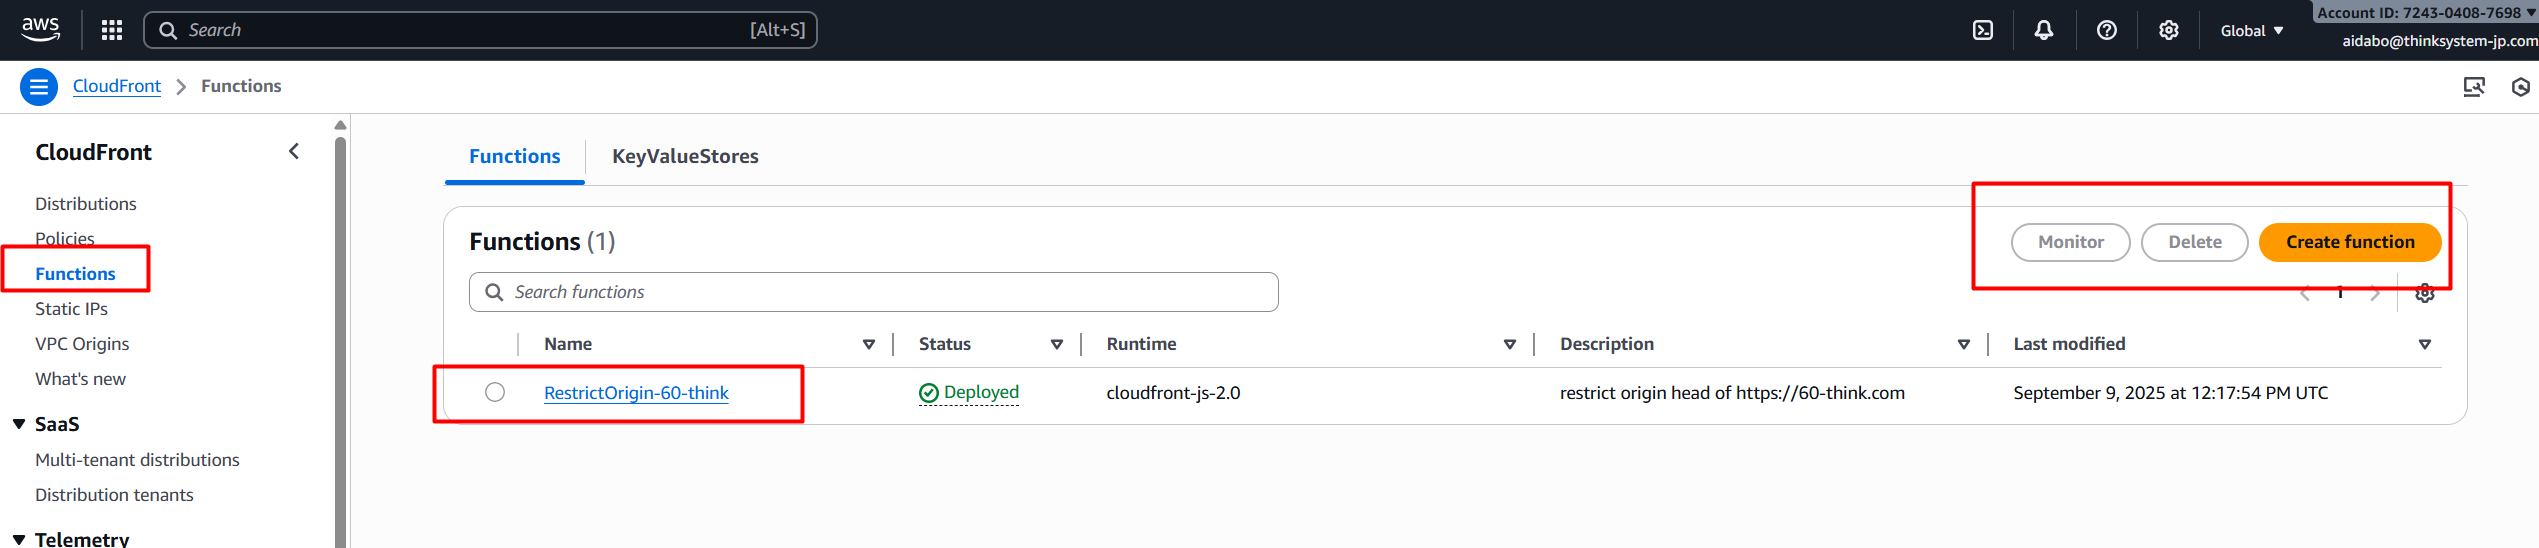Open the notifications bell
Viewport: 2539px width, 548px height.
tap(2043, 30)
